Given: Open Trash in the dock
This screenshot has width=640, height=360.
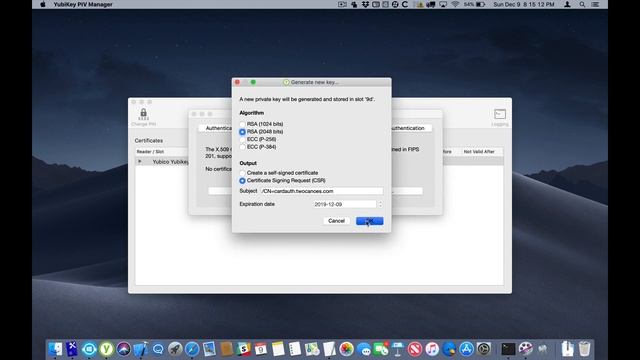Looking at the screenshot, I should 584,349.
